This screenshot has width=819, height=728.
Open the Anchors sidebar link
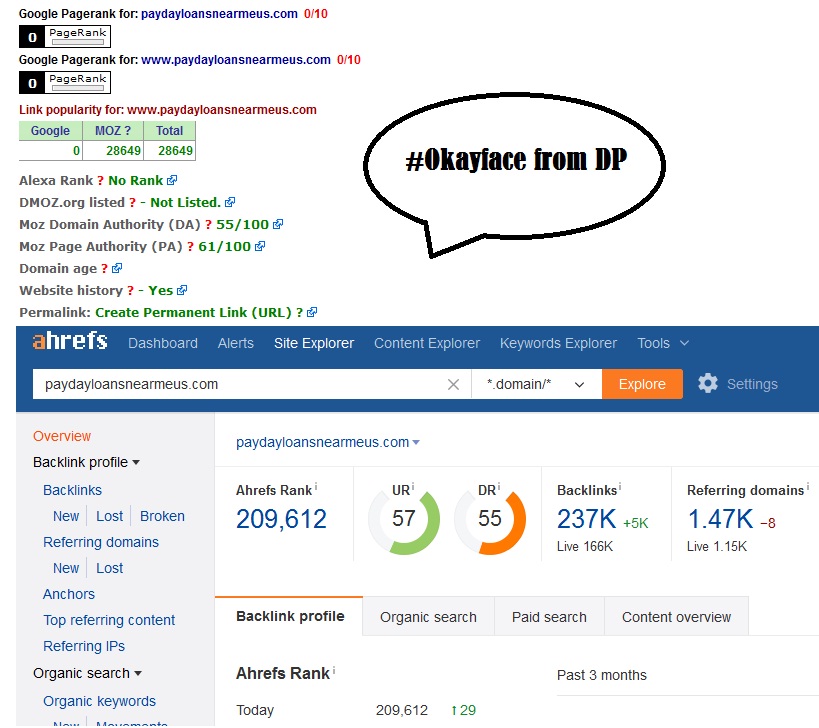point(69,594)
